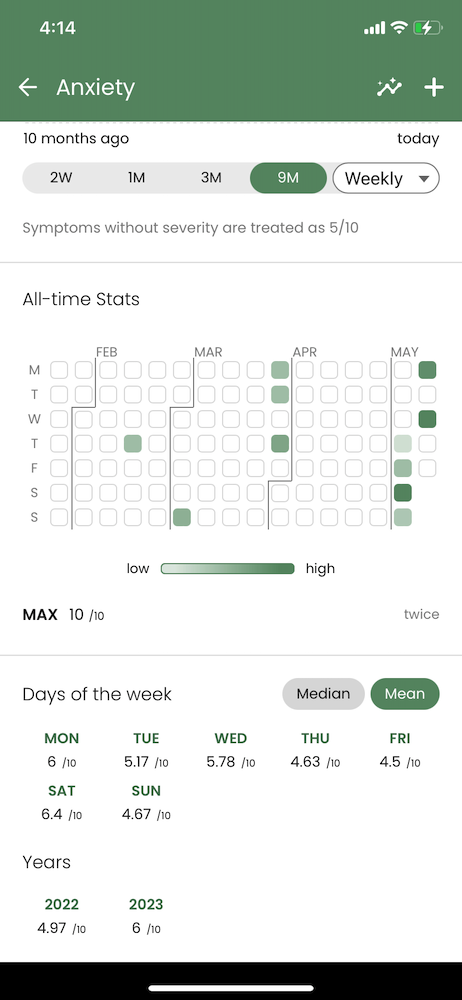
Task: Select the 2W time range
Action: coord(61,178)
